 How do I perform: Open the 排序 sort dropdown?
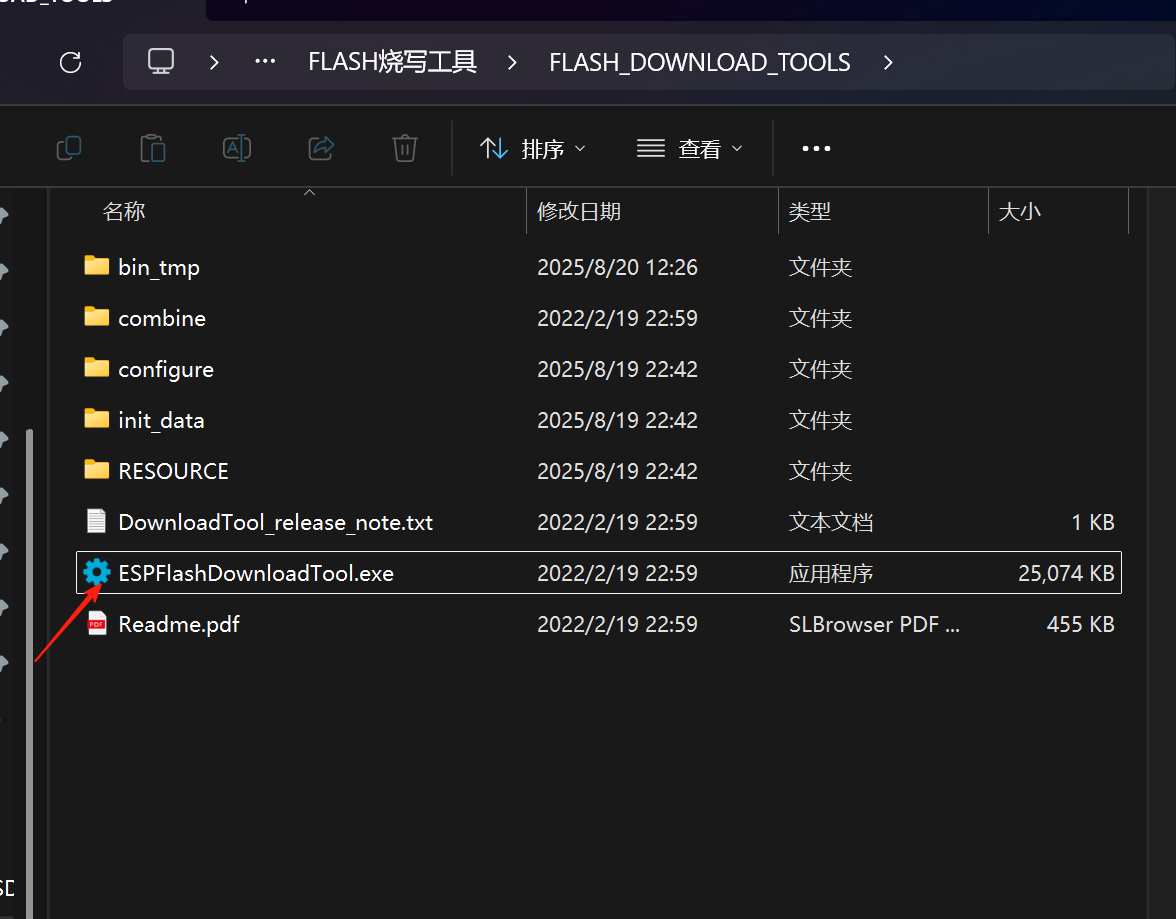[533, 149]
